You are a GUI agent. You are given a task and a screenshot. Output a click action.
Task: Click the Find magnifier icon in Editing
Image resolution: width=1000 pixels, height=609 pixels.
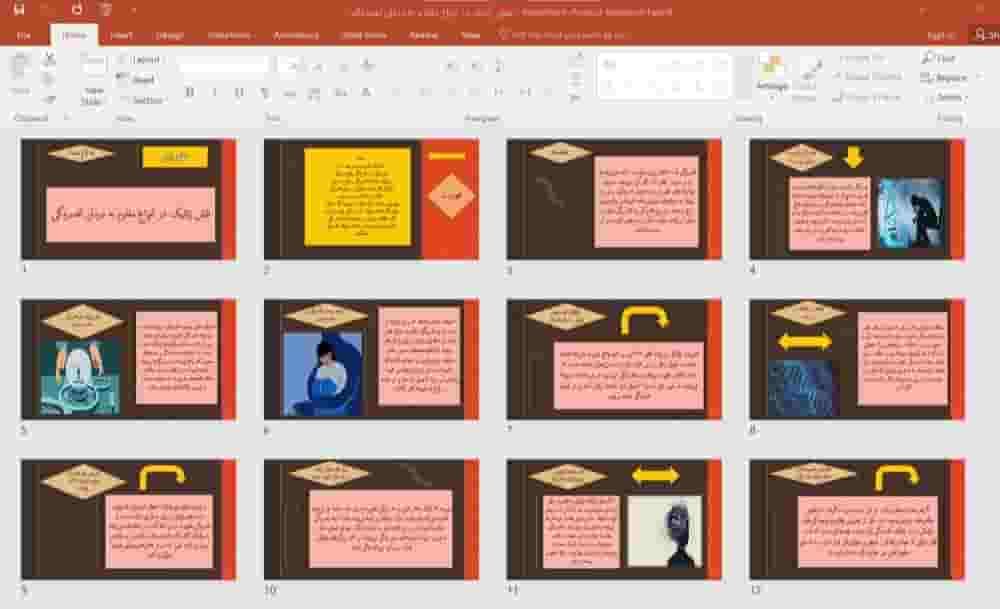[928, 58]
